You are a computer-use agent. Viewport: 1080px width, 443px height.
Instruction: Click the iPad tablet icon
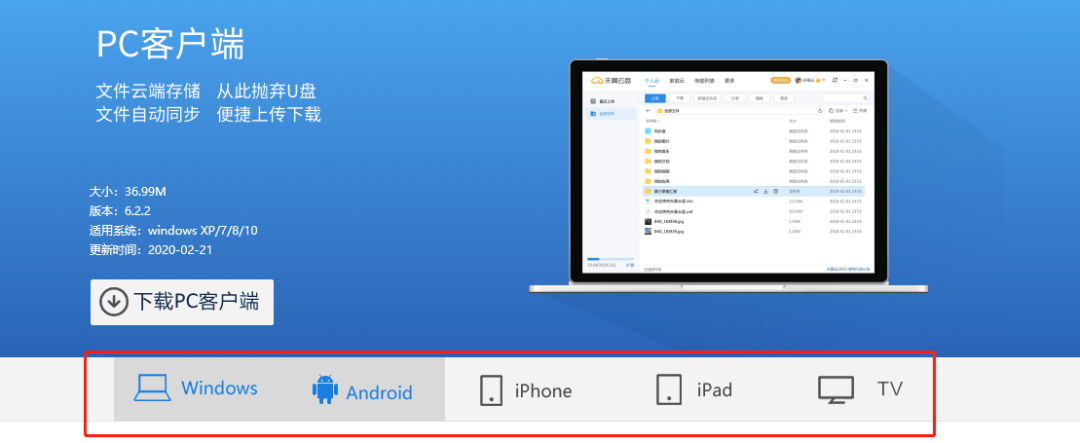(668, 390)
